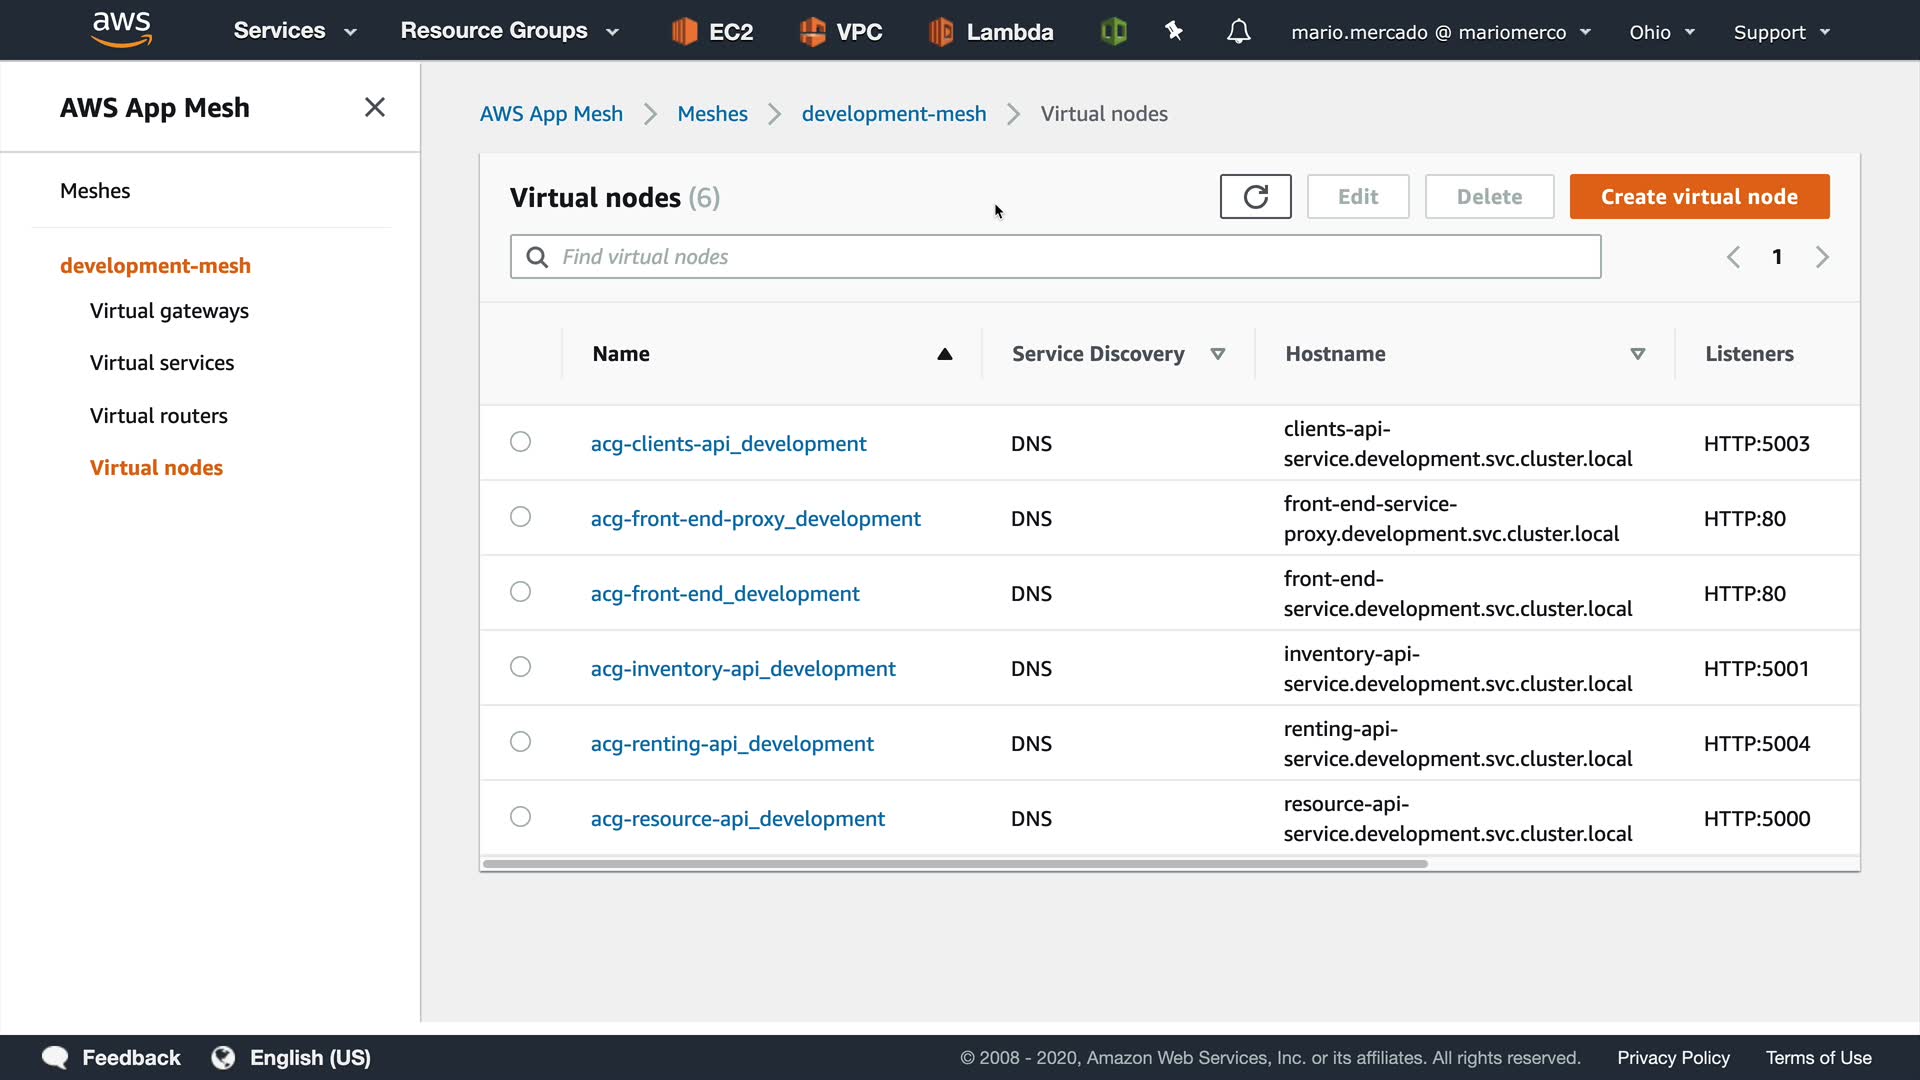Click the horizontal table scrollbar
This screenshot has height=1080, width=1920.
click(955, 864)
